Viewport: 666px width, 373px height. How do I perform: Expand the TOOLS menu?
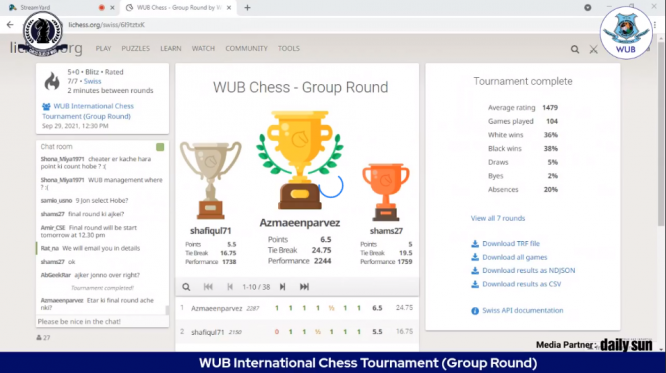[x=289, y=48]
